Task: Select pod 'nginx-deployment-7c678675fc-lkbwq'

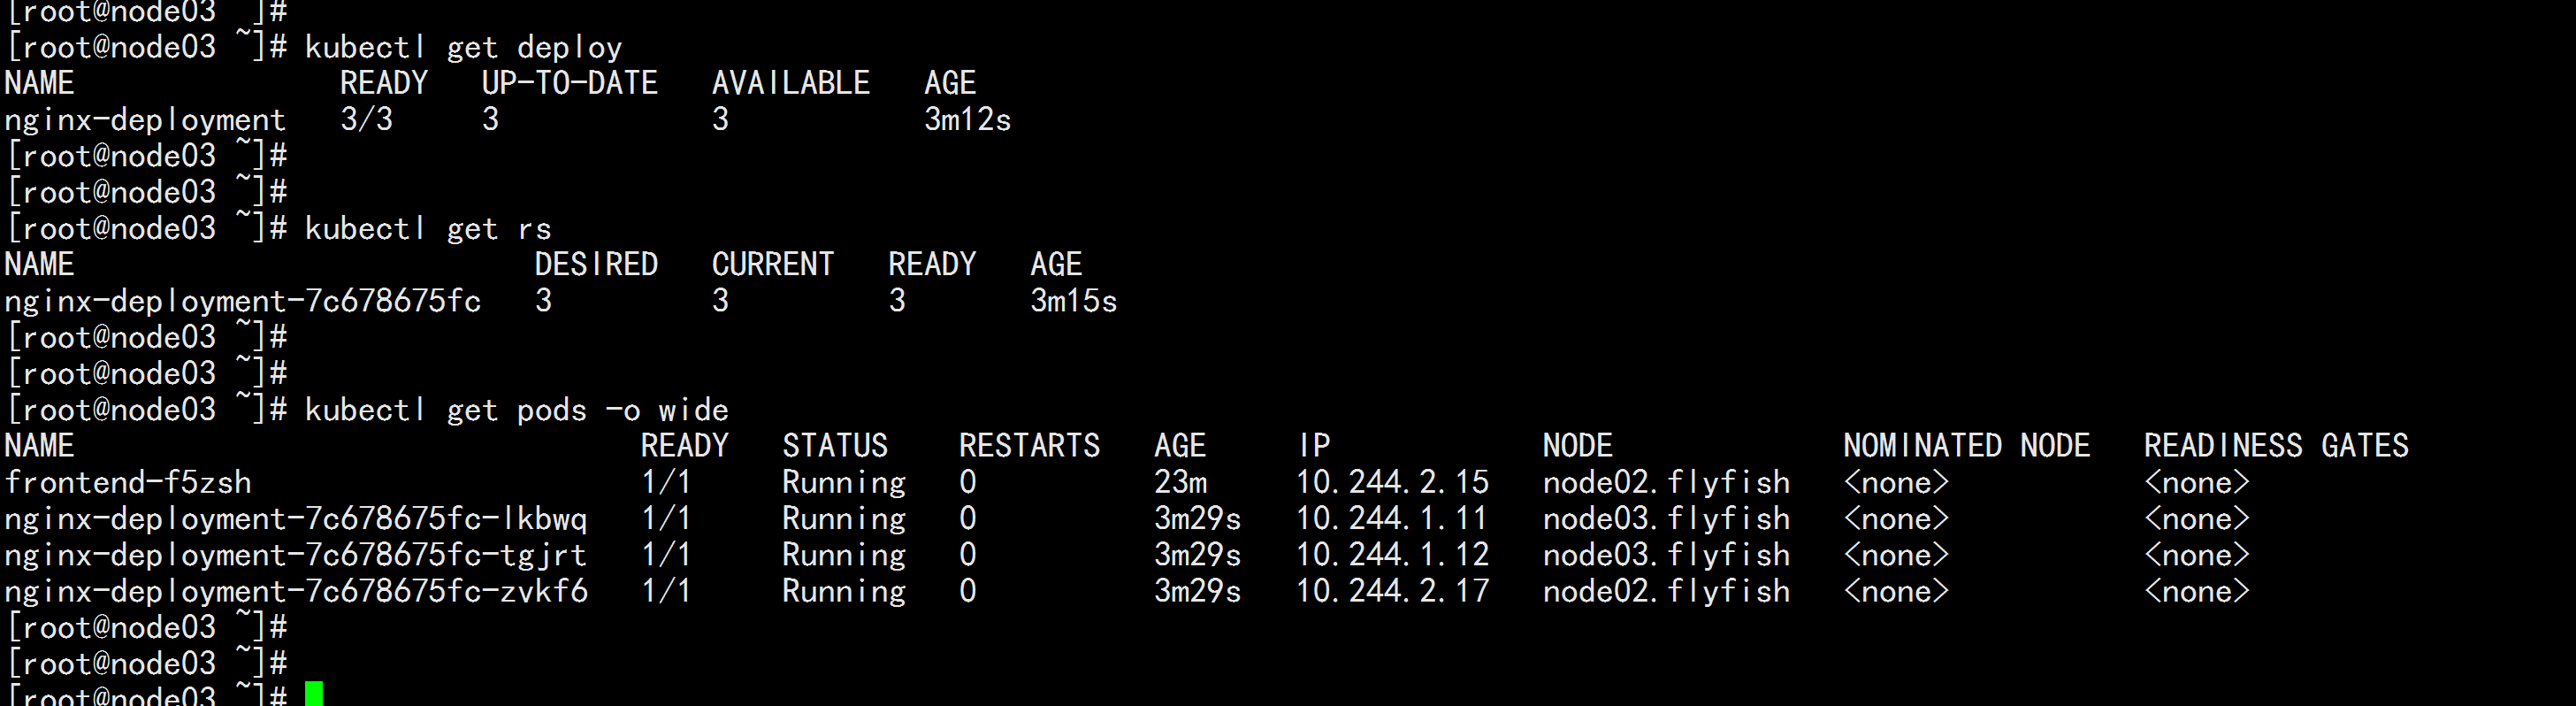Action: [x=295, y=519]
